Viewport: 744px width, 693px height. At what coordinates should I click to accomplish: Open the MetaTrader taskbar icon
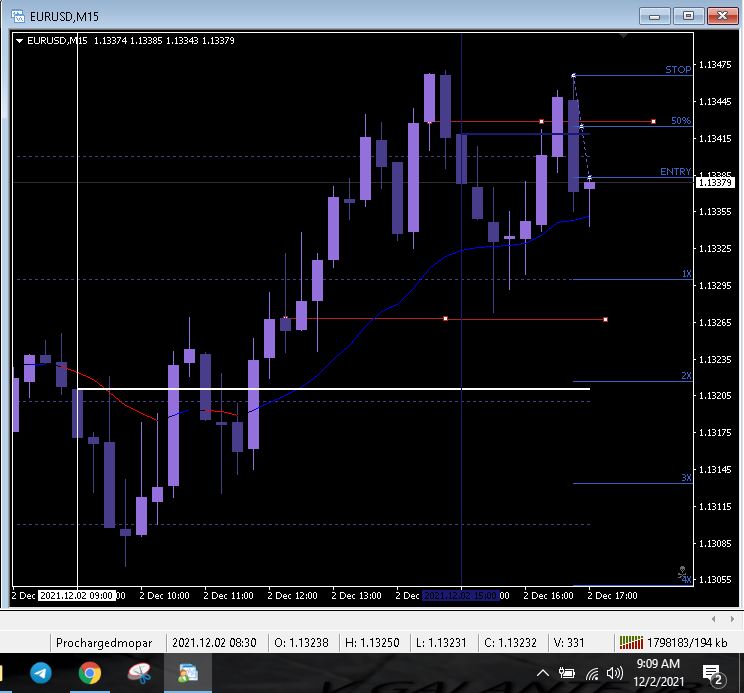point(188,673)
